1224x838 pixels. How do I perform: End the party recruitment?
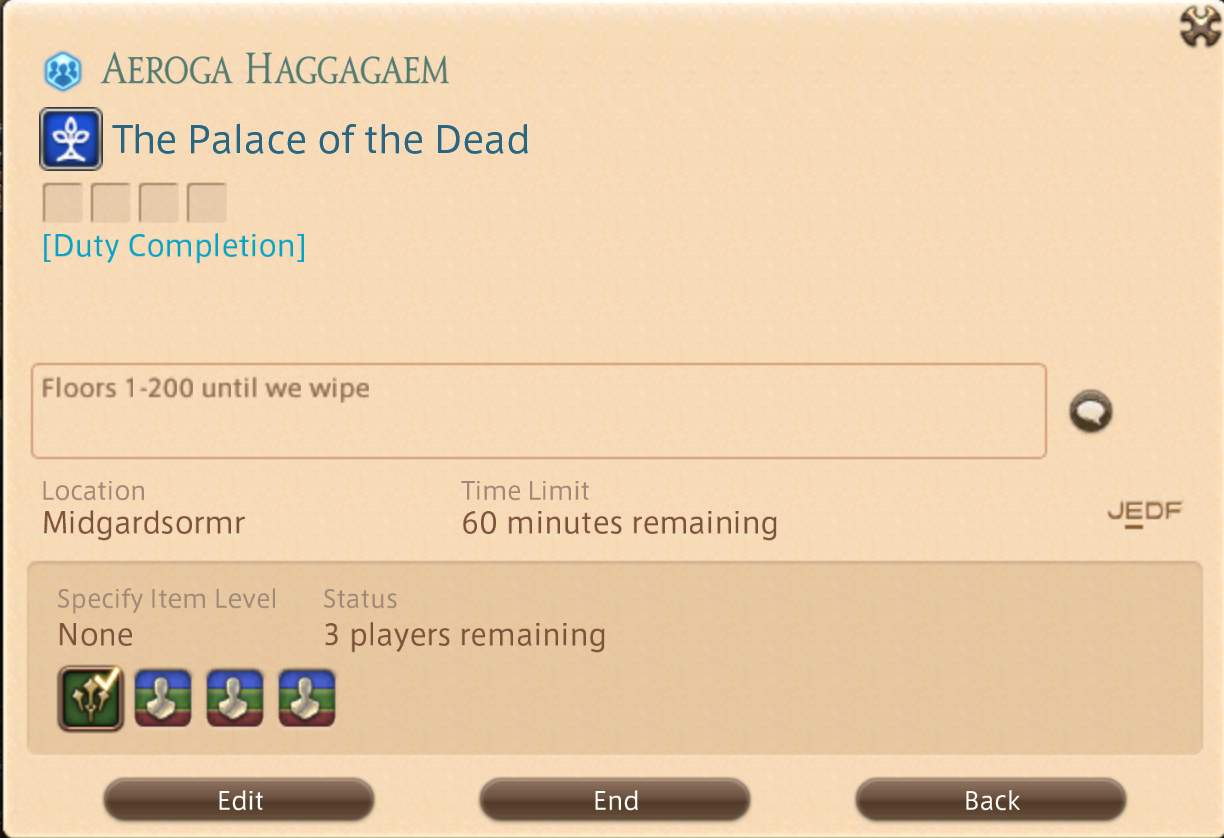click(x=615, y=800)
